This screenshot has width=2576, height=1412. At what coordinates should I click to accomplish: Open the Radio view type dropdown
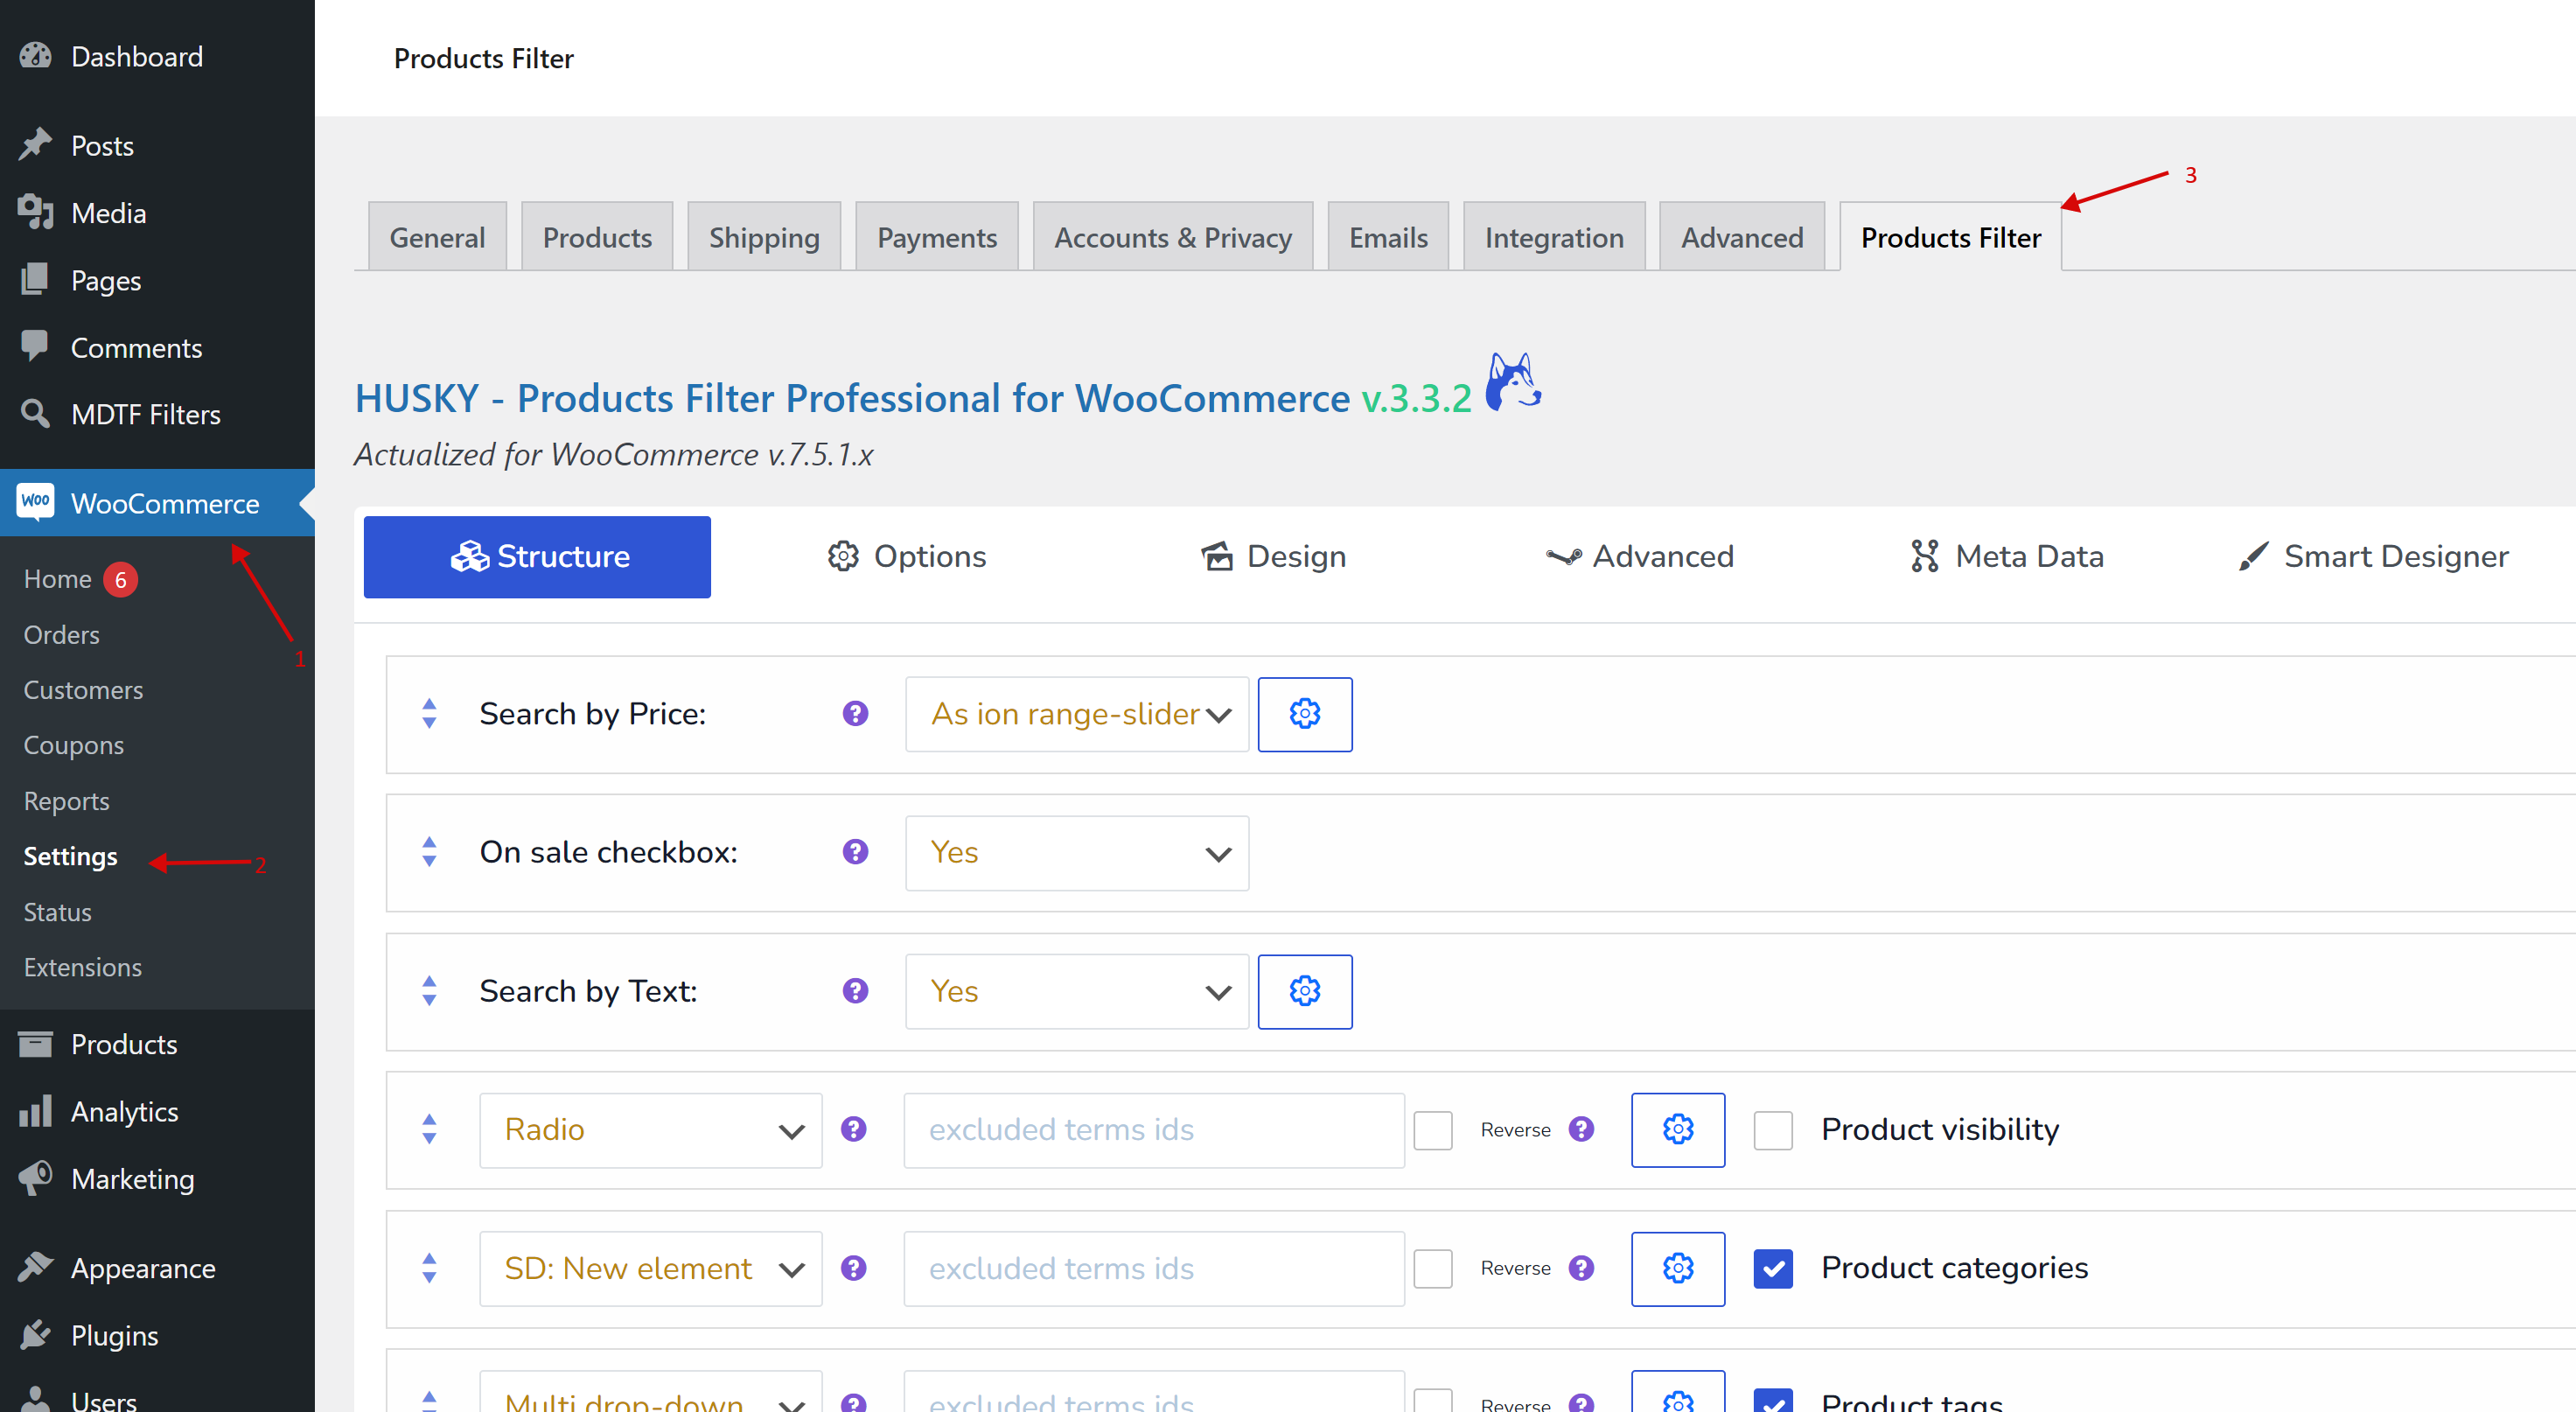coord(651,1130)
